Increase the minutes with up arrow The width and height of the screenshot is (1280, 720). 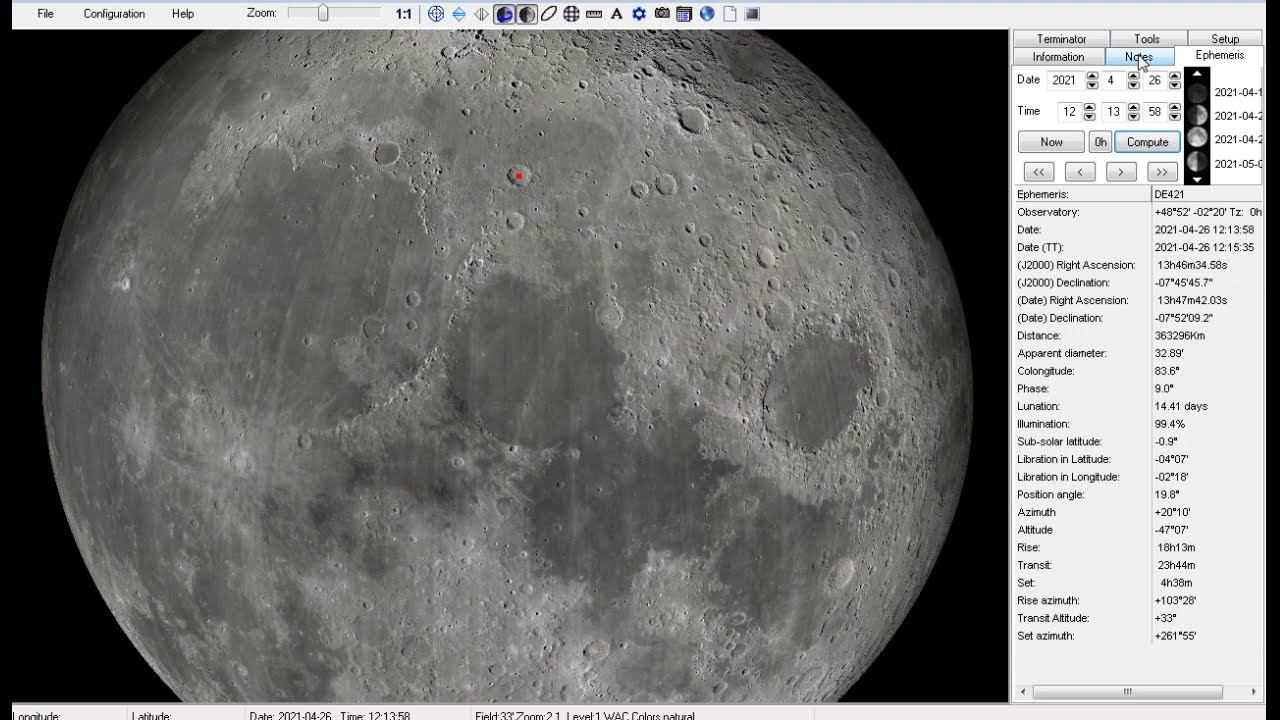[1133, 107]
